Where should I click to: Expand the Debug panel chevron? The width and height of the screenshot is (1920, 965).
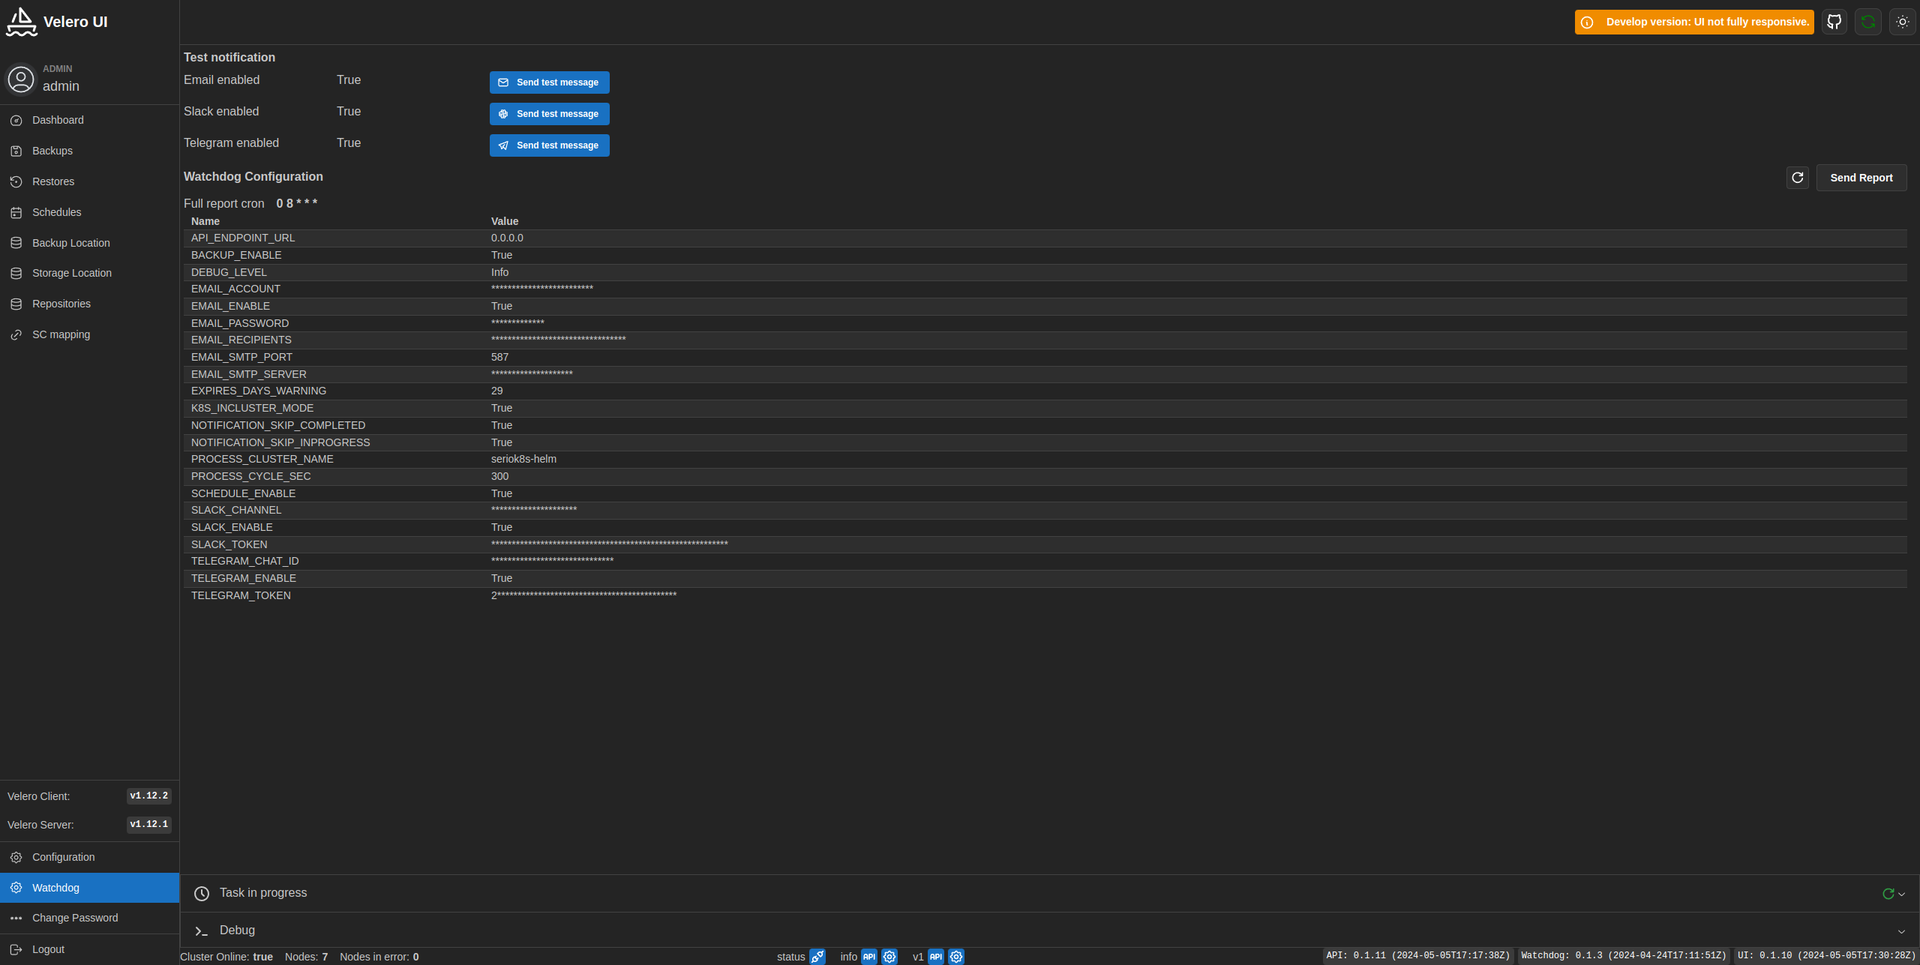click(1902, 932)
